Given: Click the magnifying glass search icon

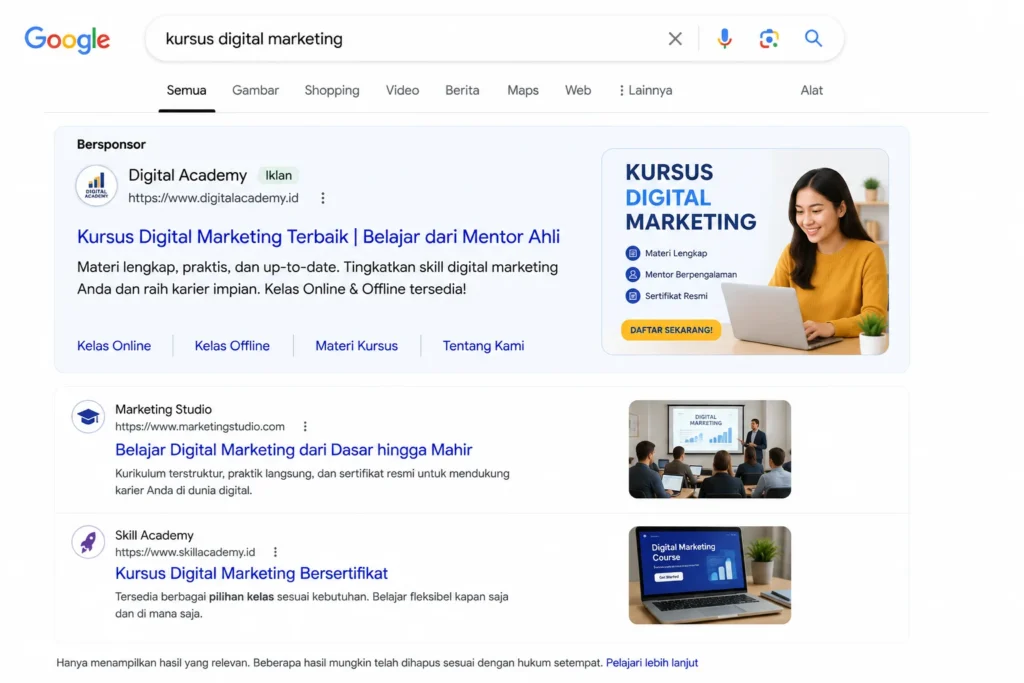Looking at the screenshot, I should click(813, 38).
